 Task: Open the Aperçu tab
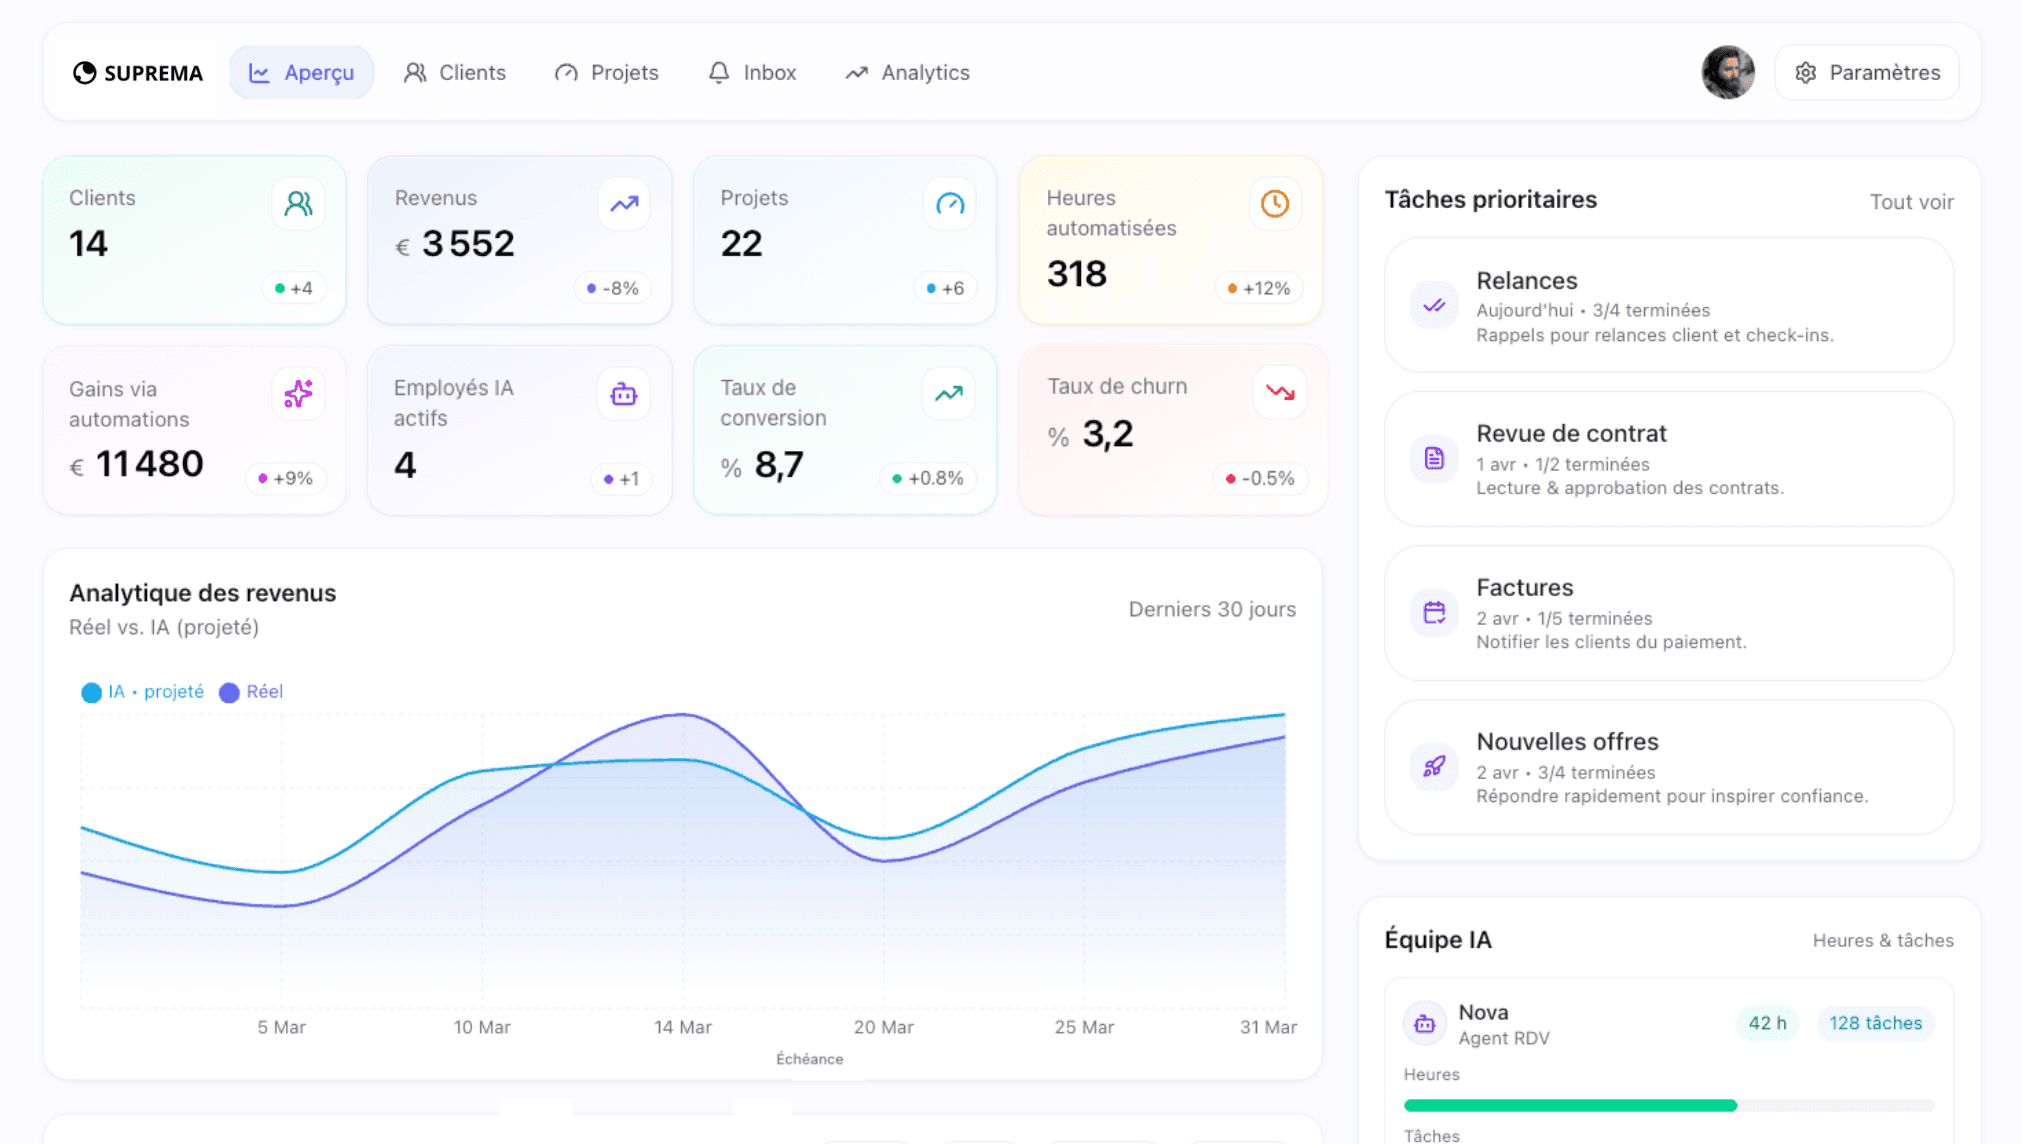click(301, 72)
